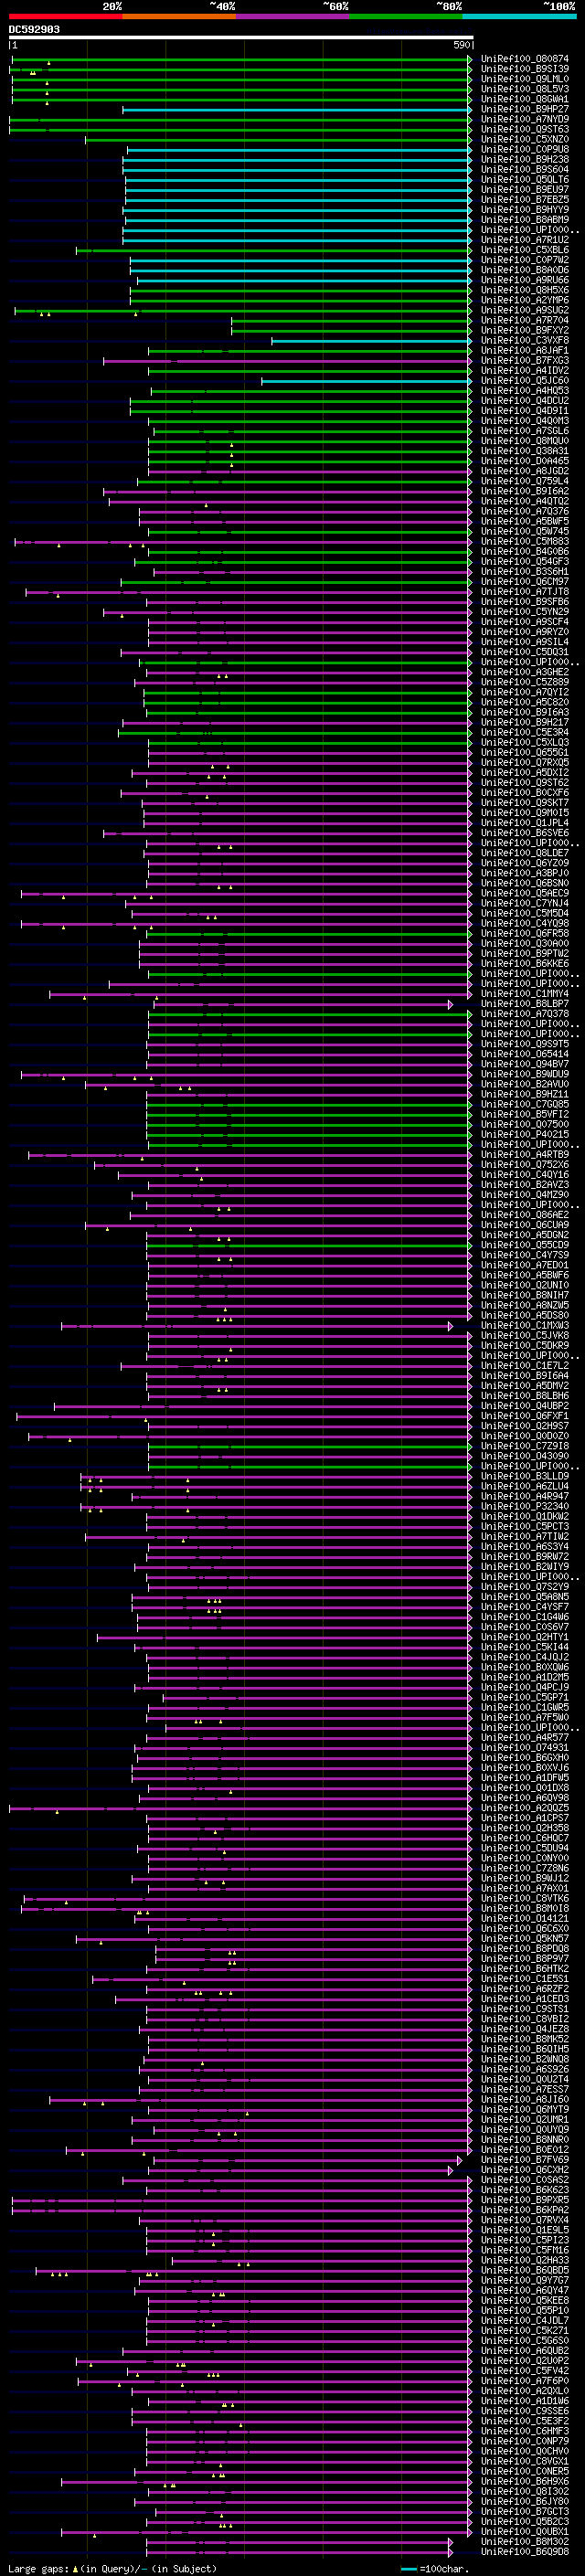Screen dimensions: 585x2576
Task: Select hit label UniRef100_Q1JPL4
Action: 525,823
